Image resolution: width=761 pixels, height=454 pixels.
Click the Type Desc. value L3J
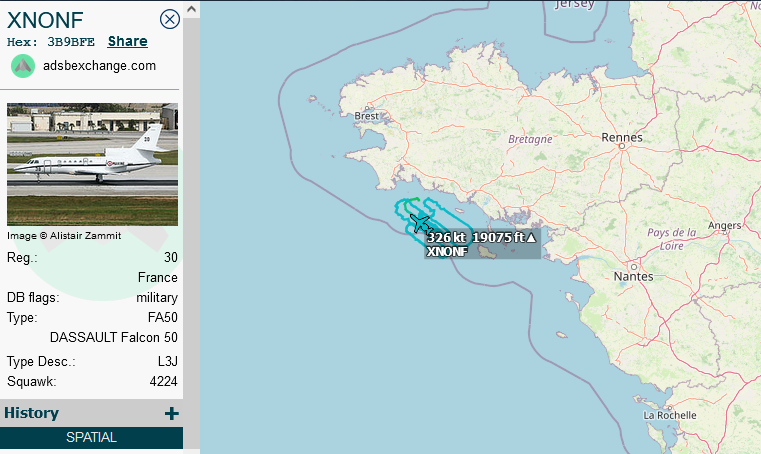point(168,361)
